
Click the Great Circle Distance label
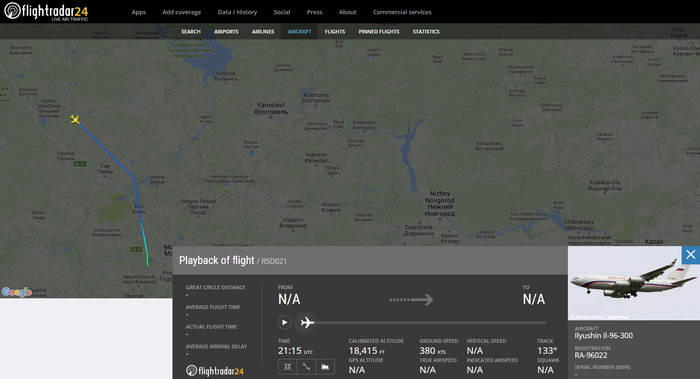(x=216, y=287)
